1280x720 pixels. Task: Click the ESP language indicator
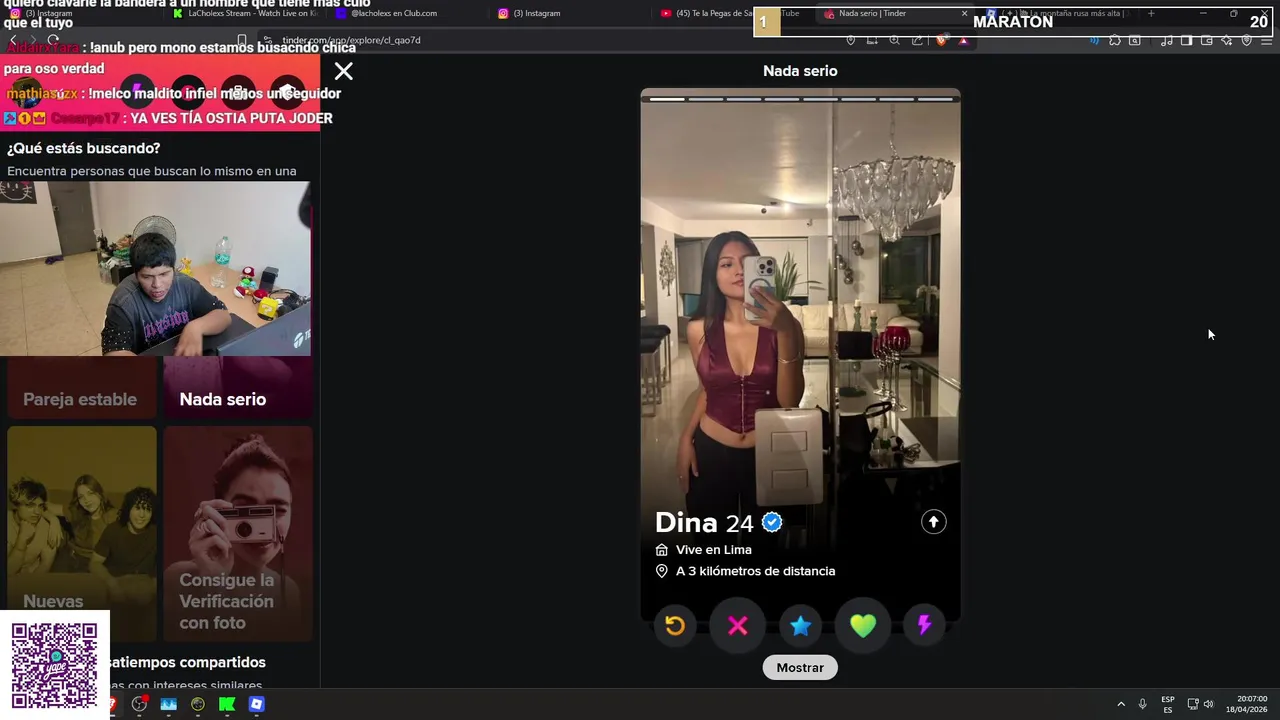(x=1168, y=704)
